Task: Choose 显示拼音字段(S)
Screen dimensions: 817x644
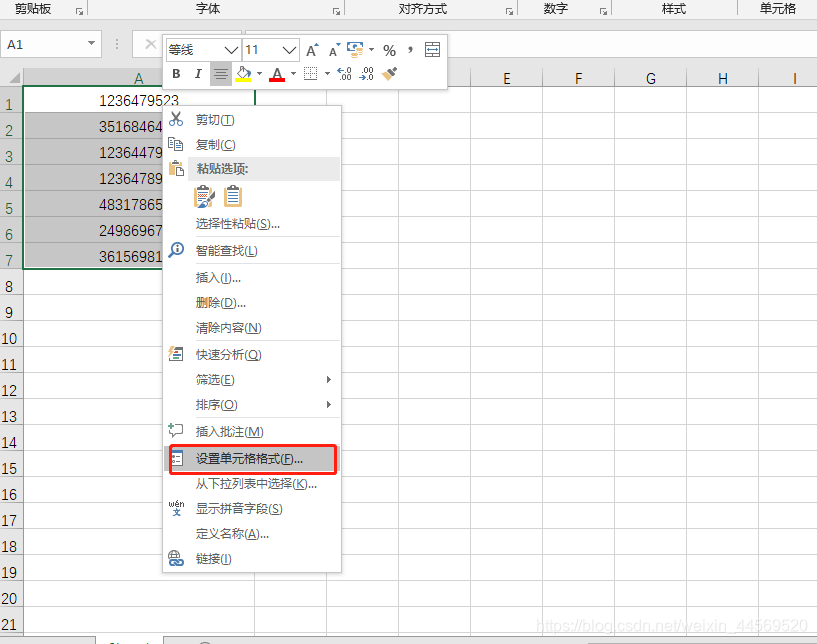Action: 252,509
